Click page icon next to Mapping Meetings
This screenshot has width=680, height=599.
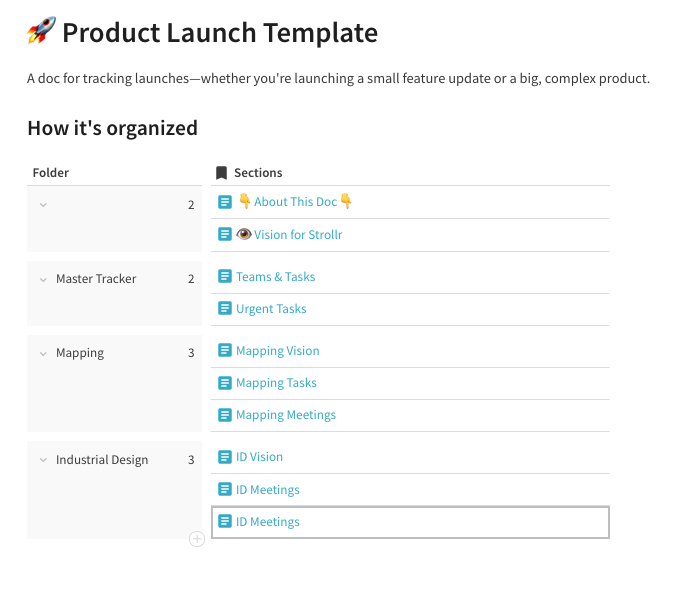coord(225,415)
